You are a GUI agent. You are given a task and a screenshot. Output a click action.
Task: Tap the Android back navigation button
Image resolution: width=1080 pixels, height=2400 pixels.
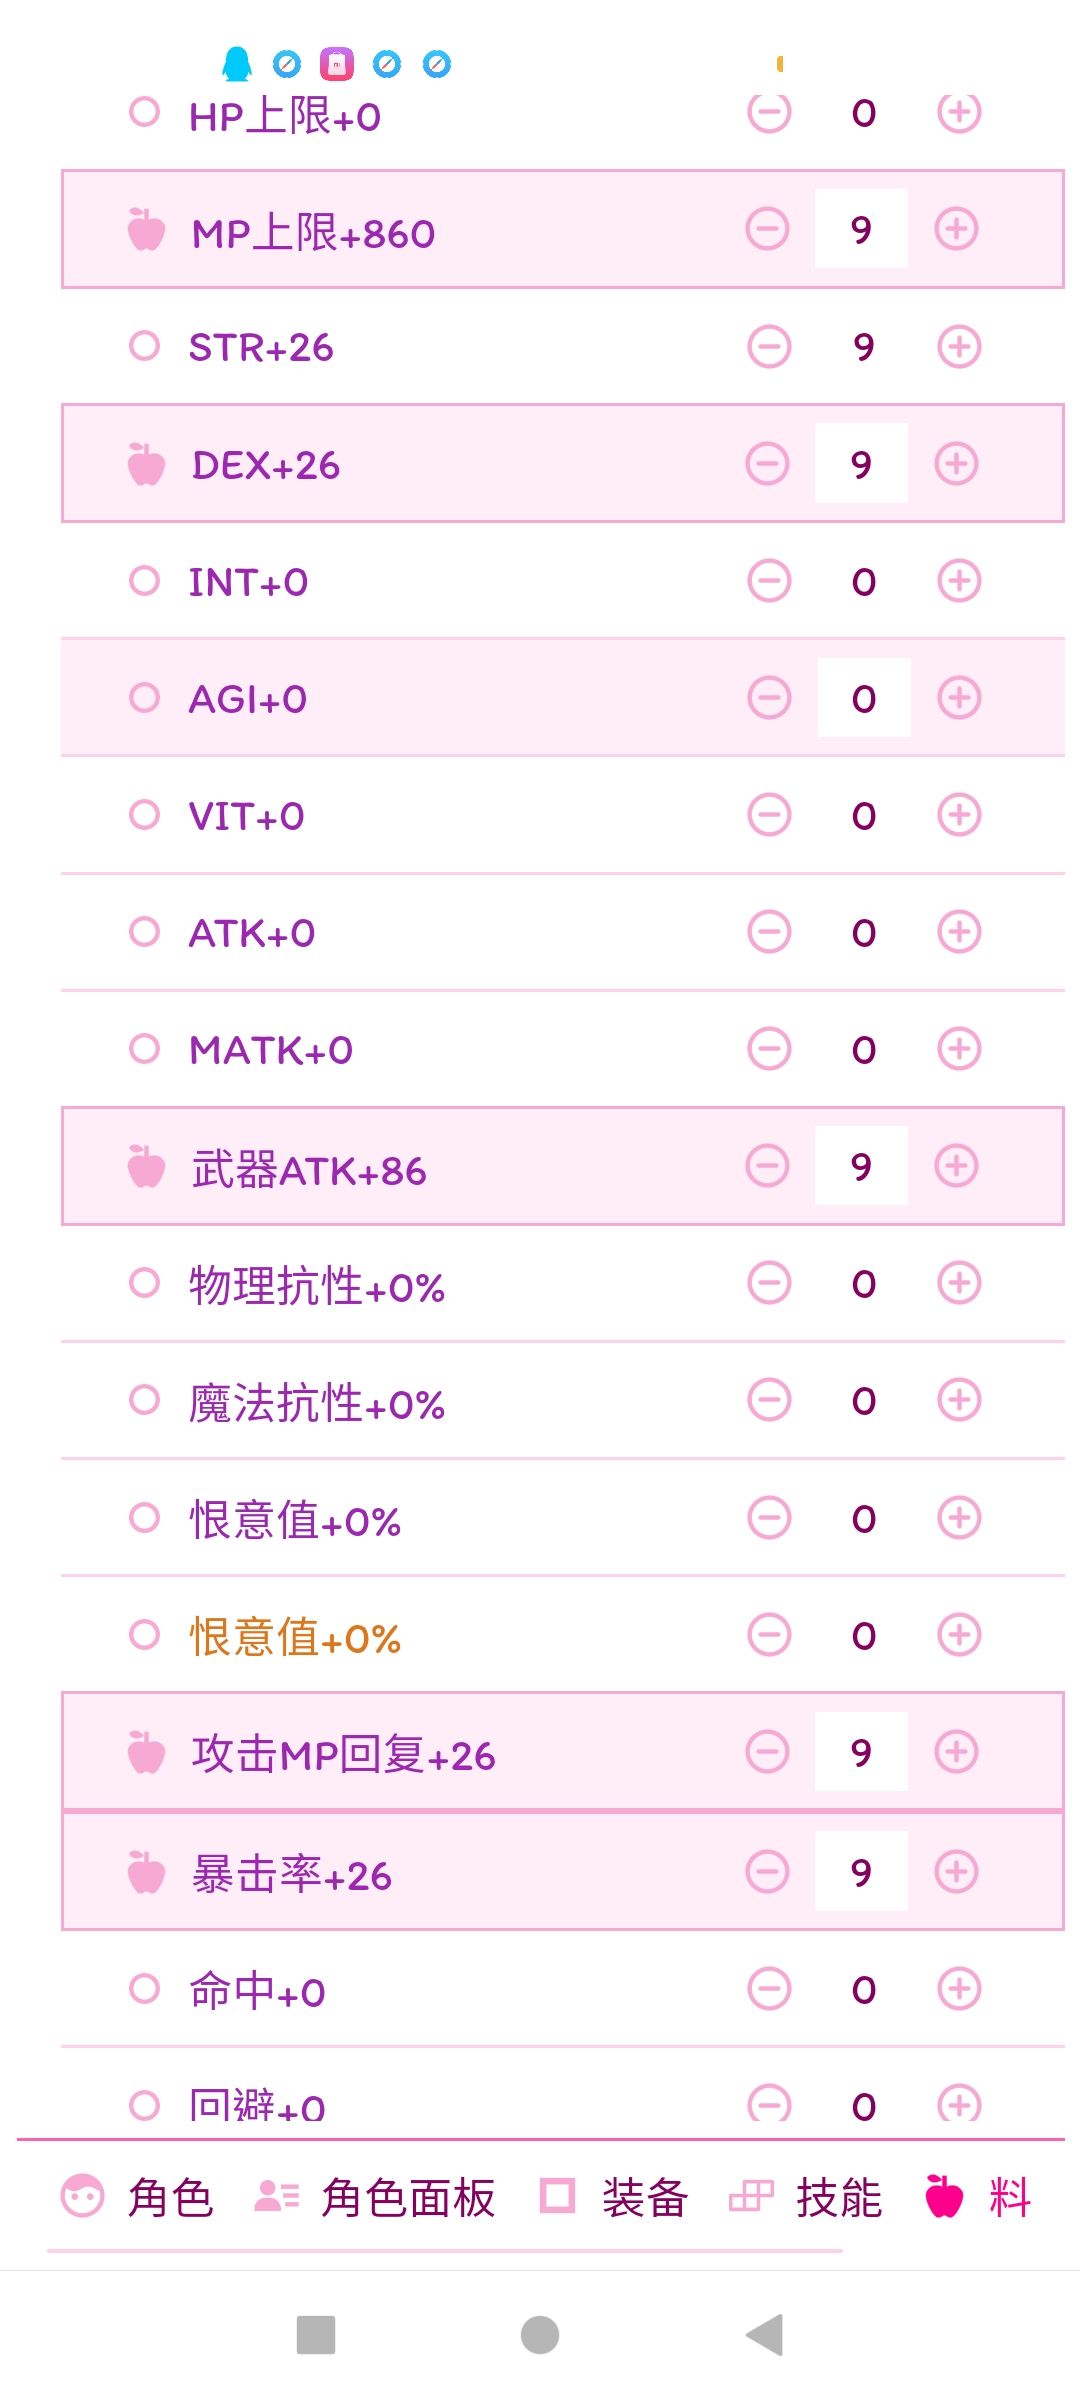[x=764, y=2335]
